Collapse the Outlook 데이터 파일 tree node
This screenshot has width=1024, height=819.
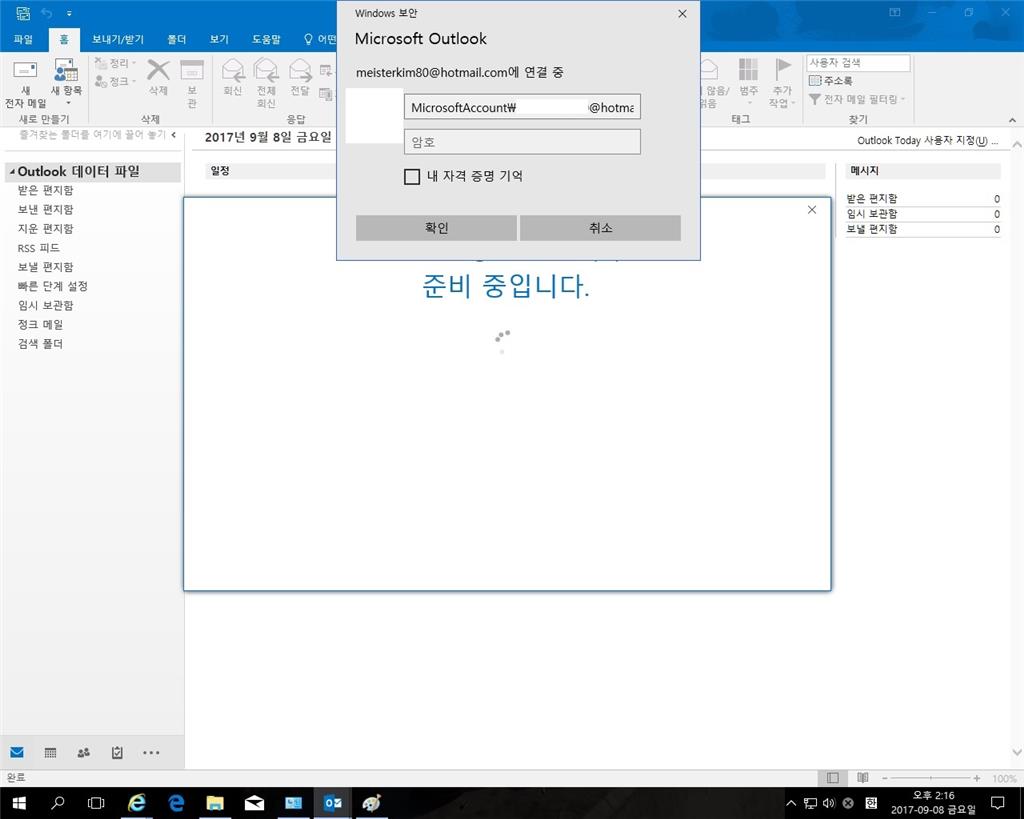click(12, 172)
